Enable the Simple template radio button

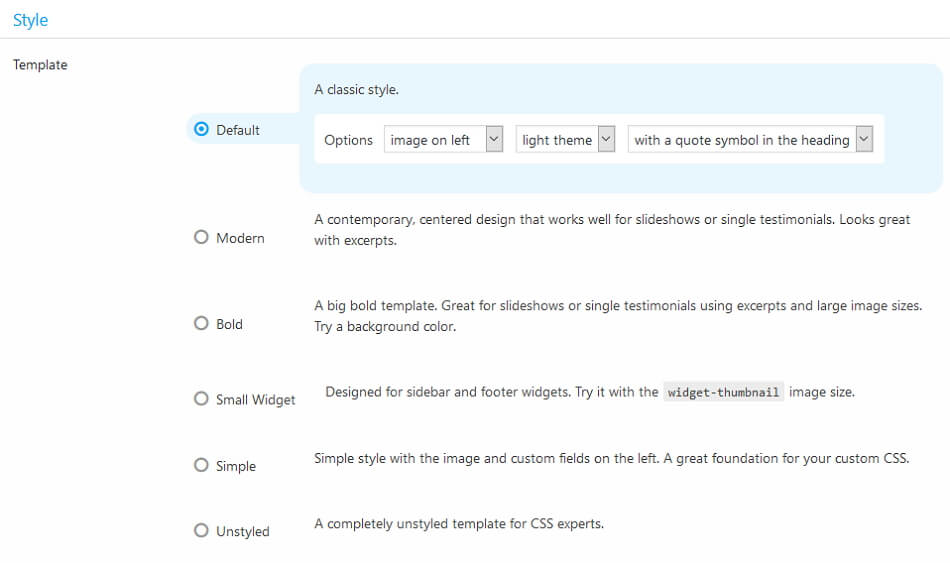click(201, 466)
